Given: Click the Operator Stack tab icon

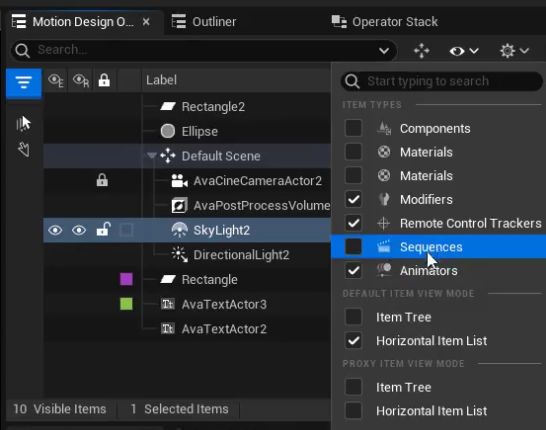Looking at the screenshot, I should click(339, 22).
